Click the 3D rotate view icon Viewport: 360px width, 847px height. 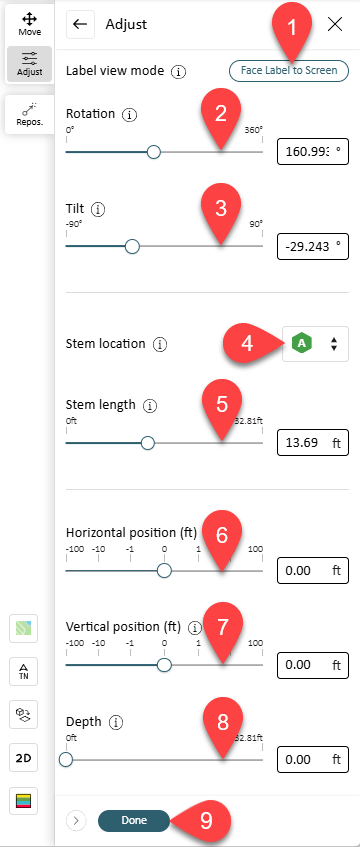tap(23, 715)
